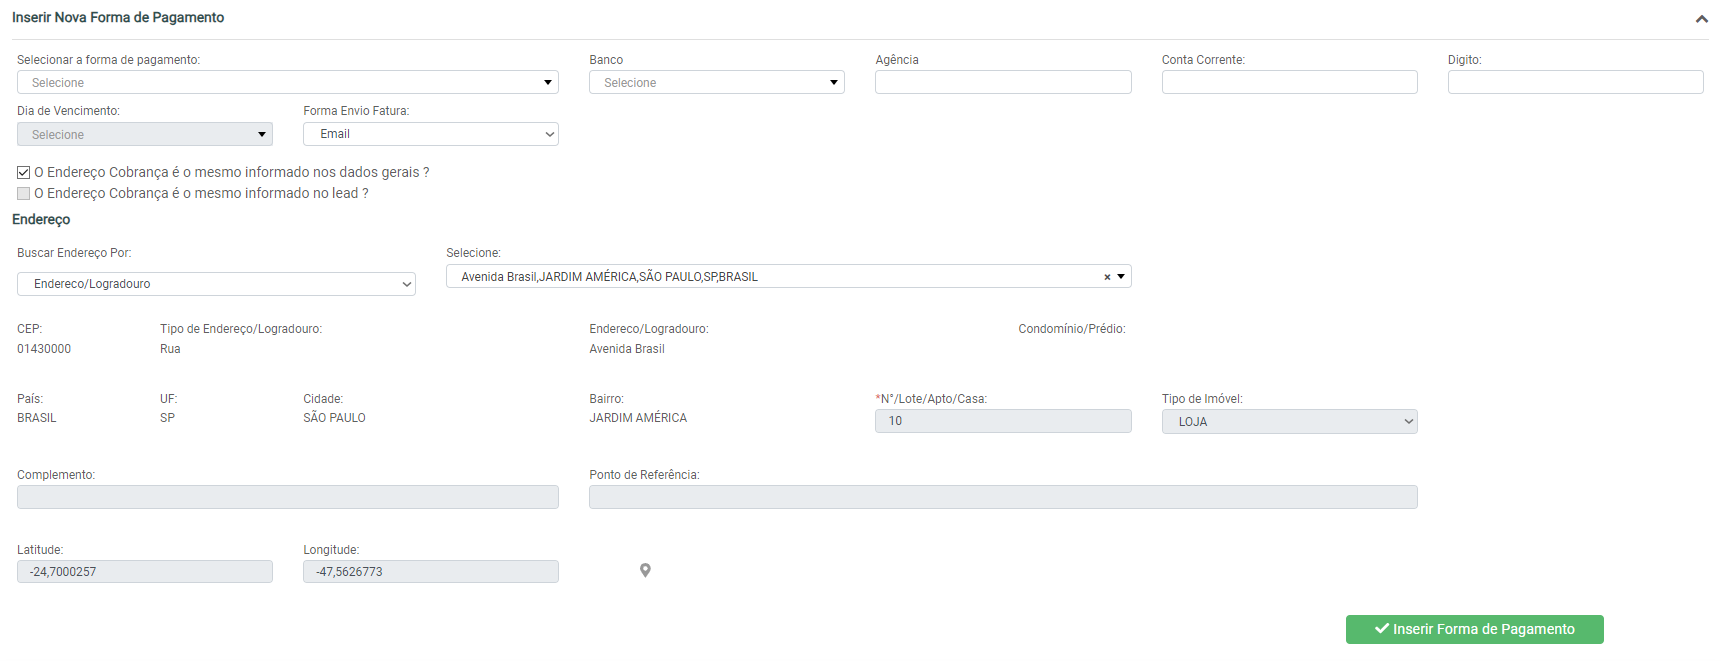
Task: Click the N°/Lote/Apto/Casa field
Action: tap(1003, 421)
